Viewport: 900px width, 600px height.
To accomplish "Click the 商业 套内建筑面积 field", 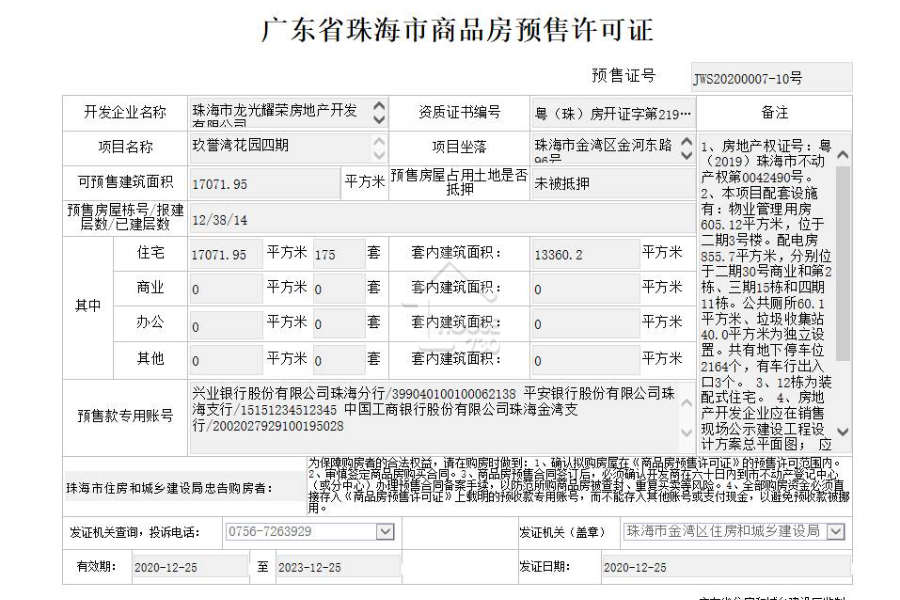I will pyautogui.click(x=585, y=289).
